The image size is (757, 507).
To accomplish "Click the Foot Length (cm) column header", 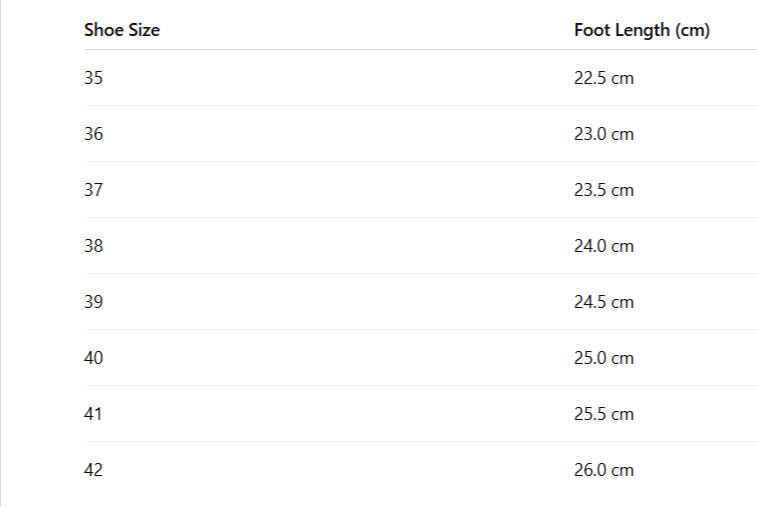I will [x=641, y=30].
